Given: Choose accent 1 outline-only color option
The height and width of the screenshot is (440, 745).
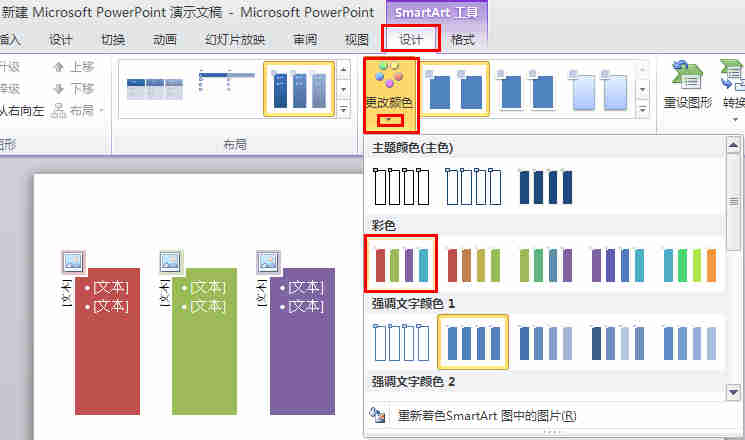Looking at the screenshot, I should point(402,342).
